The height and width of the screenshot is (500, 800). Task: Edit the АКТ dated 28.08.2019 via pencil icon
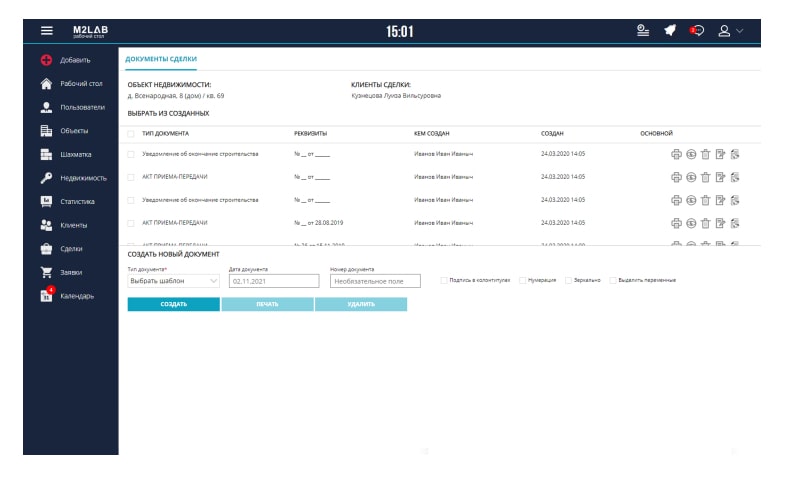720,223
